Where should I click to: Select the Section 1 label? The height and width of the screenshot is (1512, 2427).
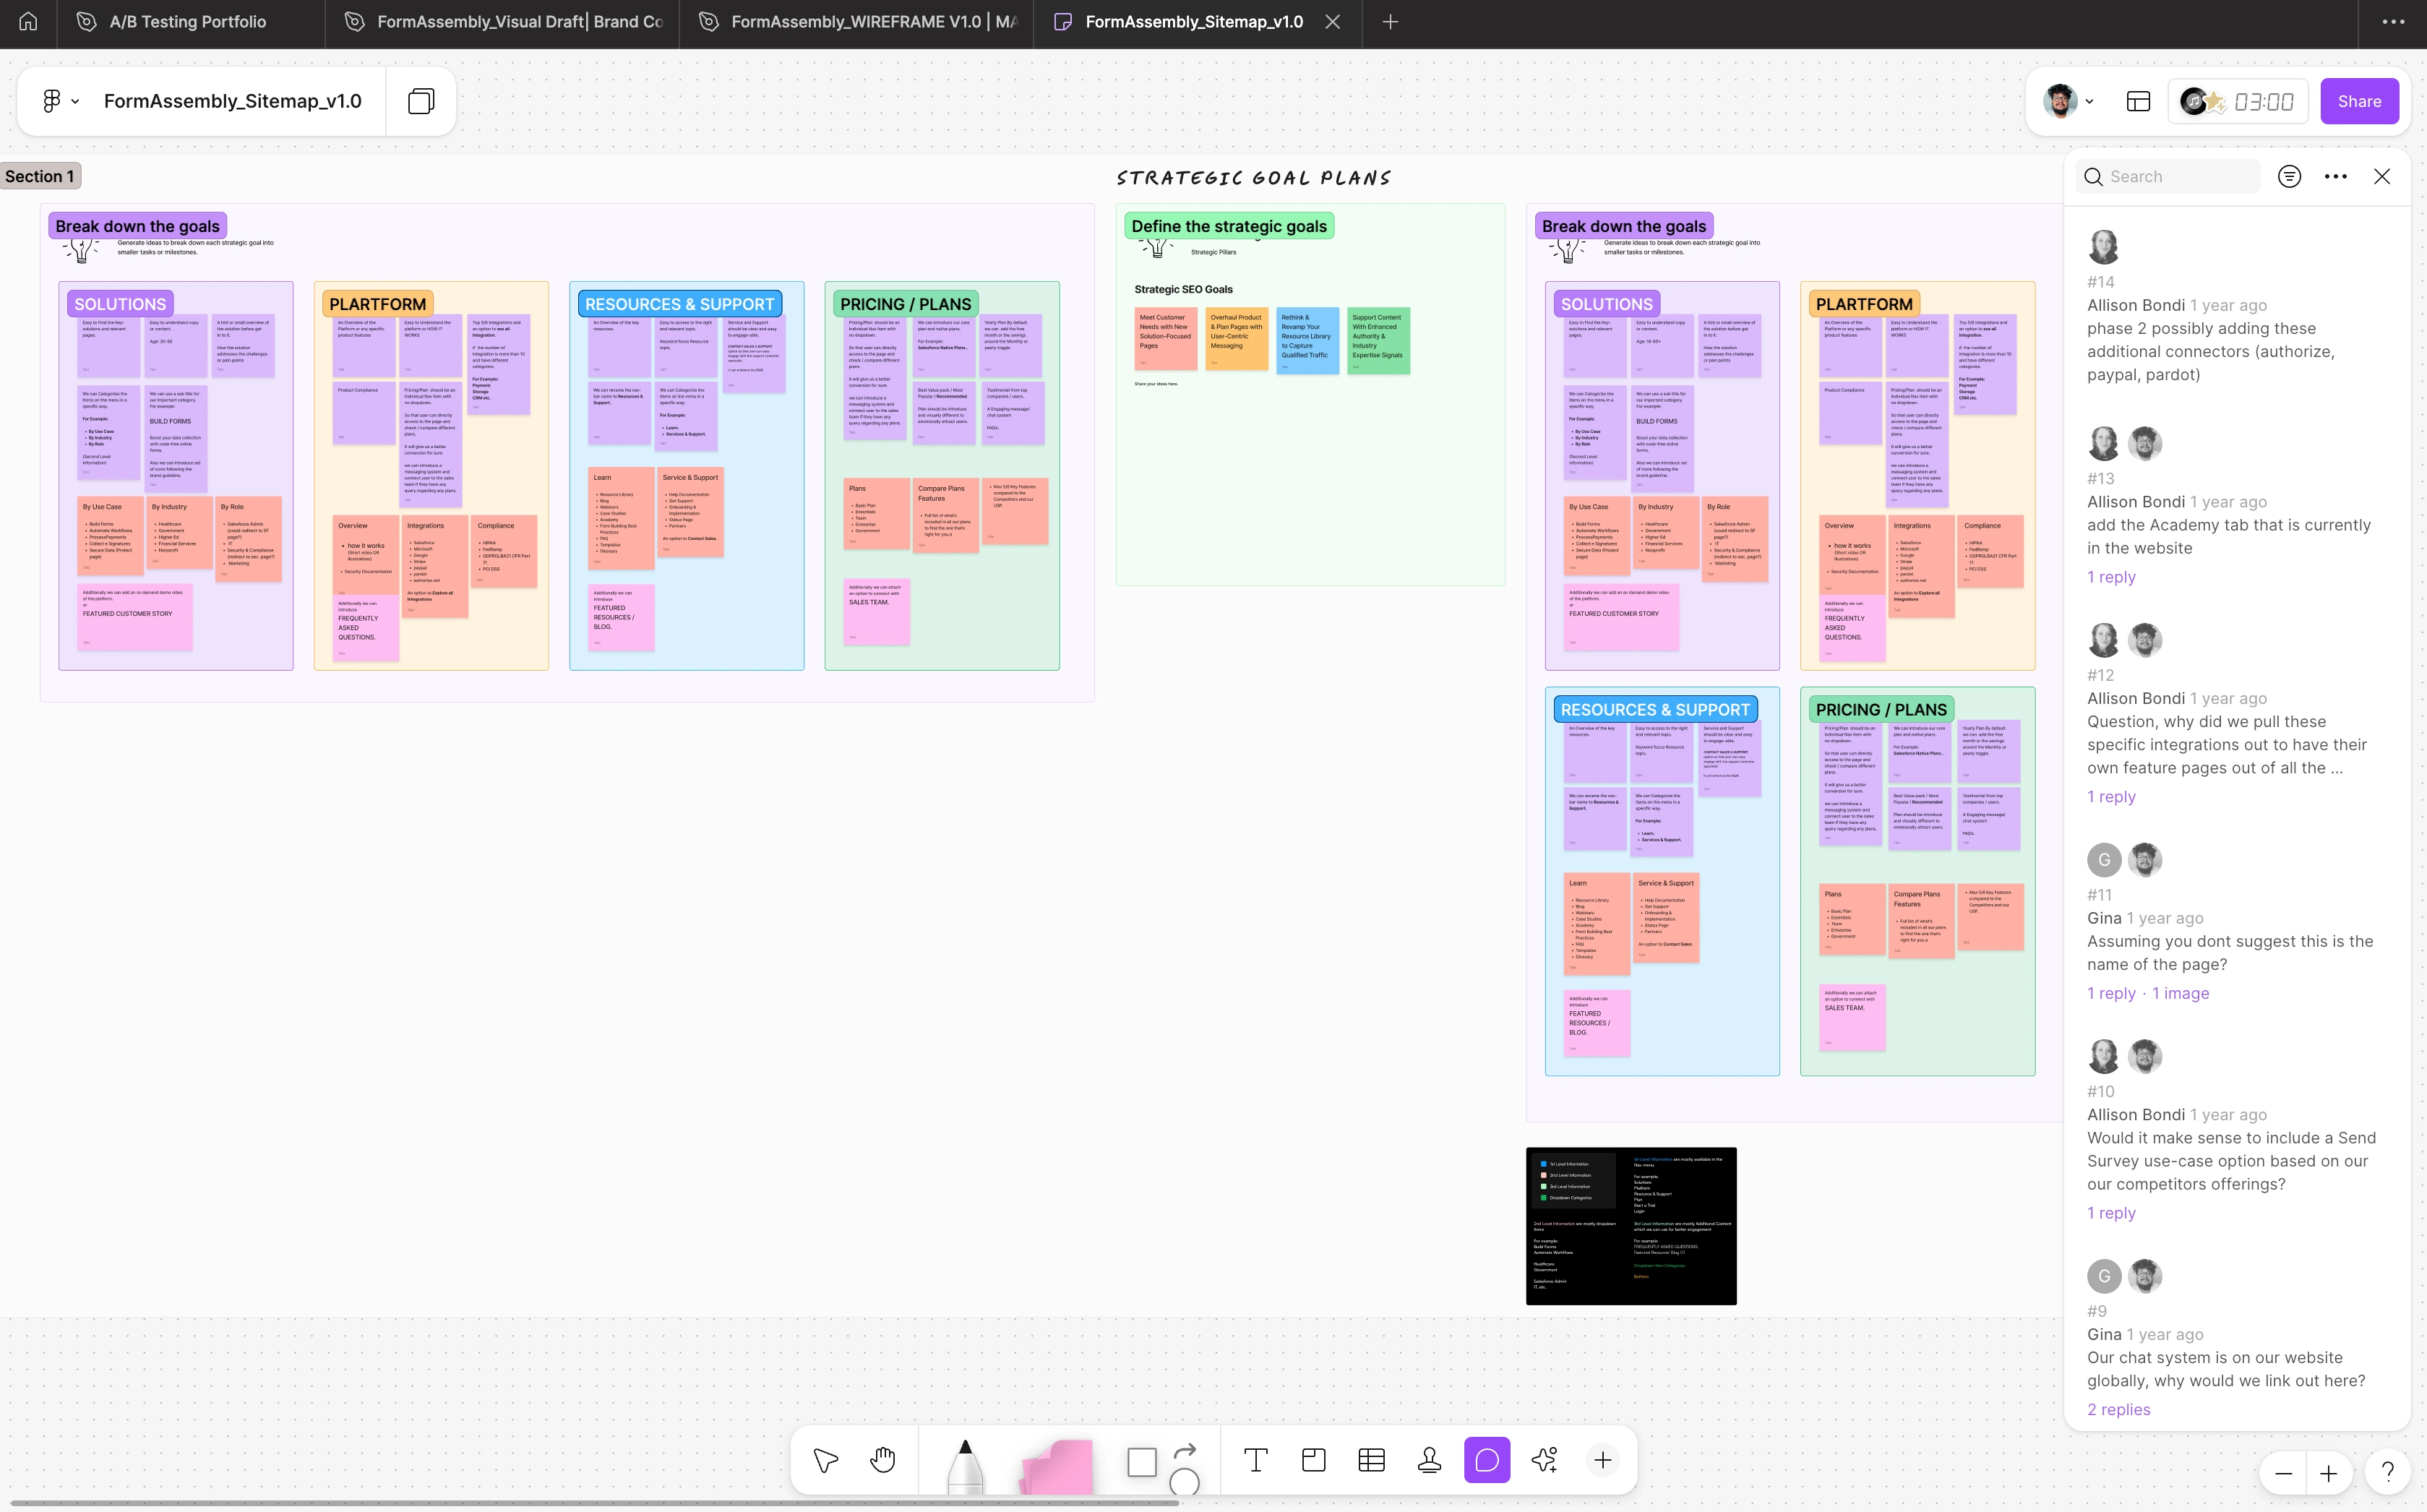point(40,176)
